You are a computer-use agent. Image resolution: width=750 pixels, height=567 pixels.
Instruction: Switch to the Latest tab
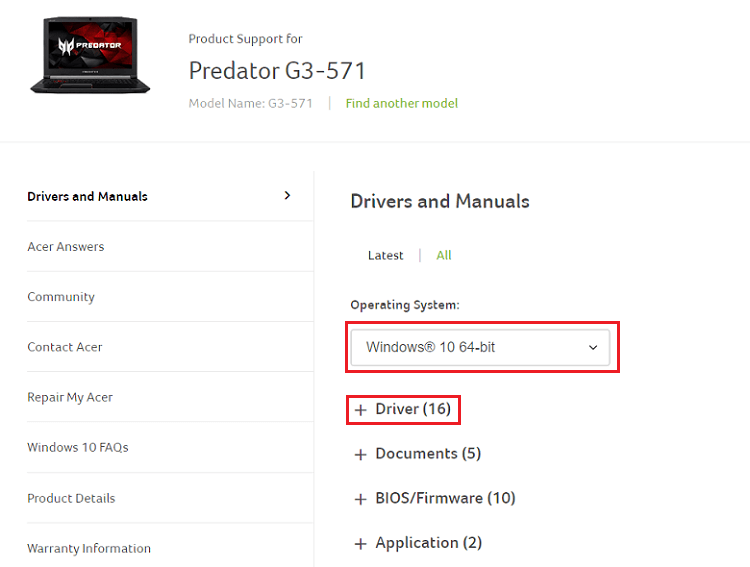pos(386,256)
